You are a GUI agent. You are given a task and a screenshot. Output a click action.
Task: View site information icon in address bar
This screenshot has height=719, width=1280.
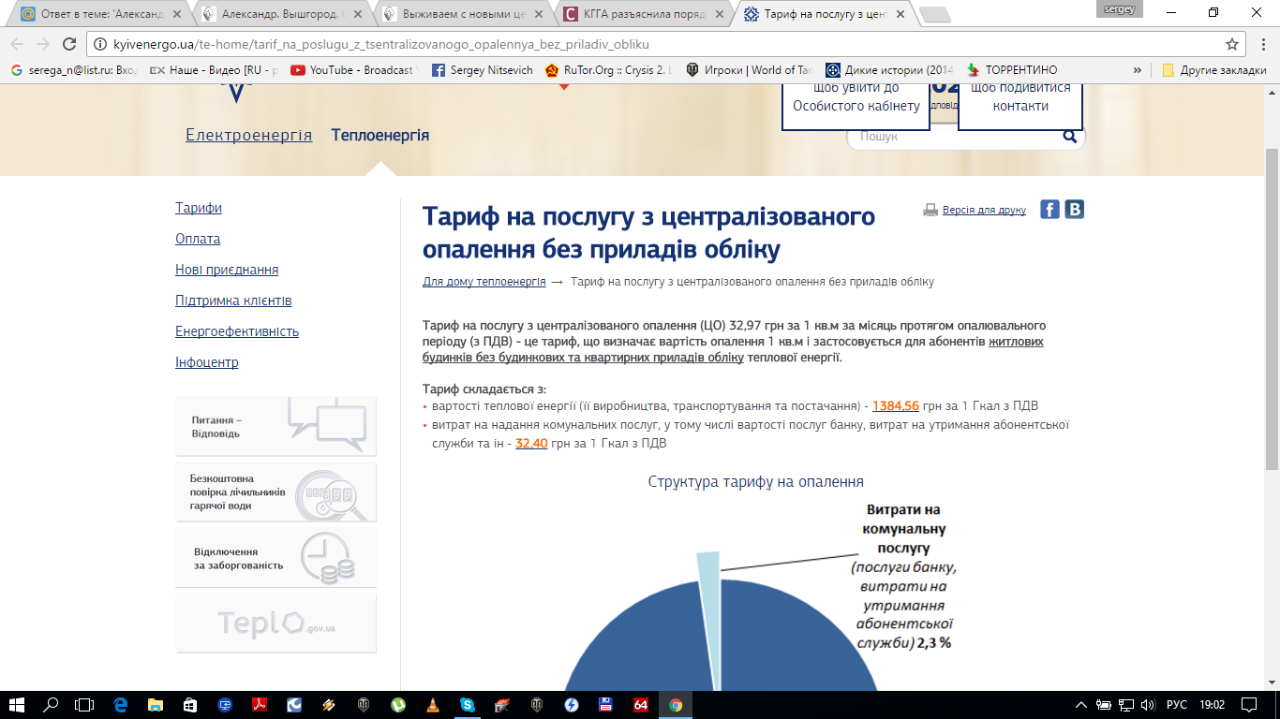point(100,44)
